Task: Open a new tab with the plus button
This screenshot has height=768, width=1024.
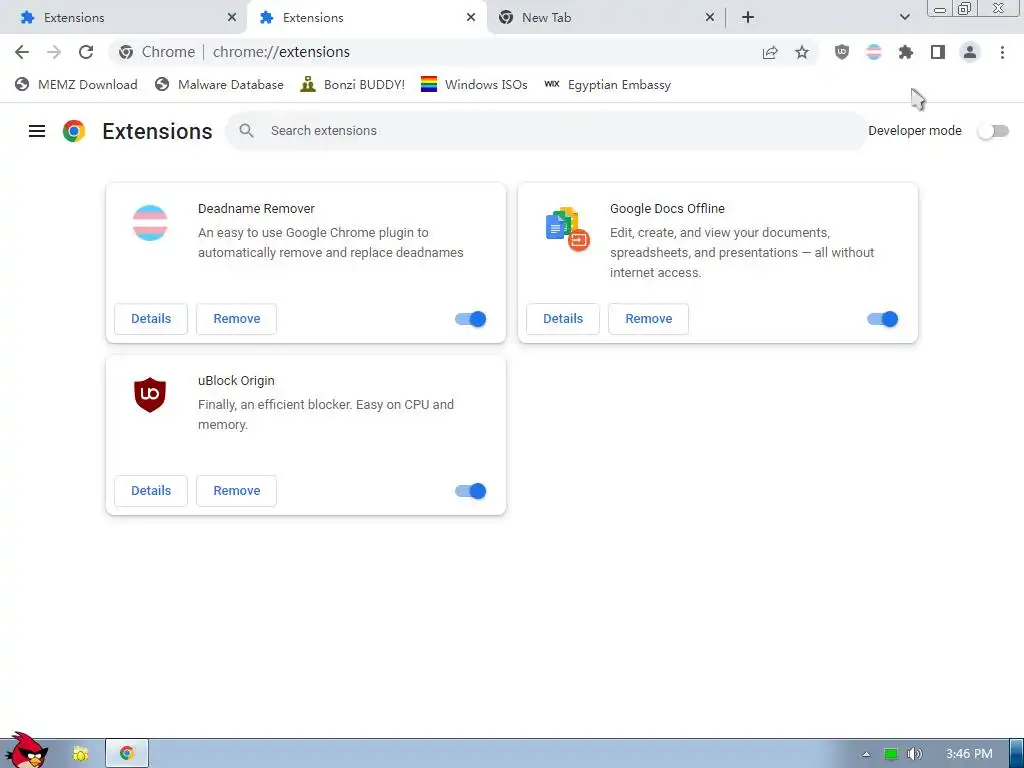Action: 748,18
